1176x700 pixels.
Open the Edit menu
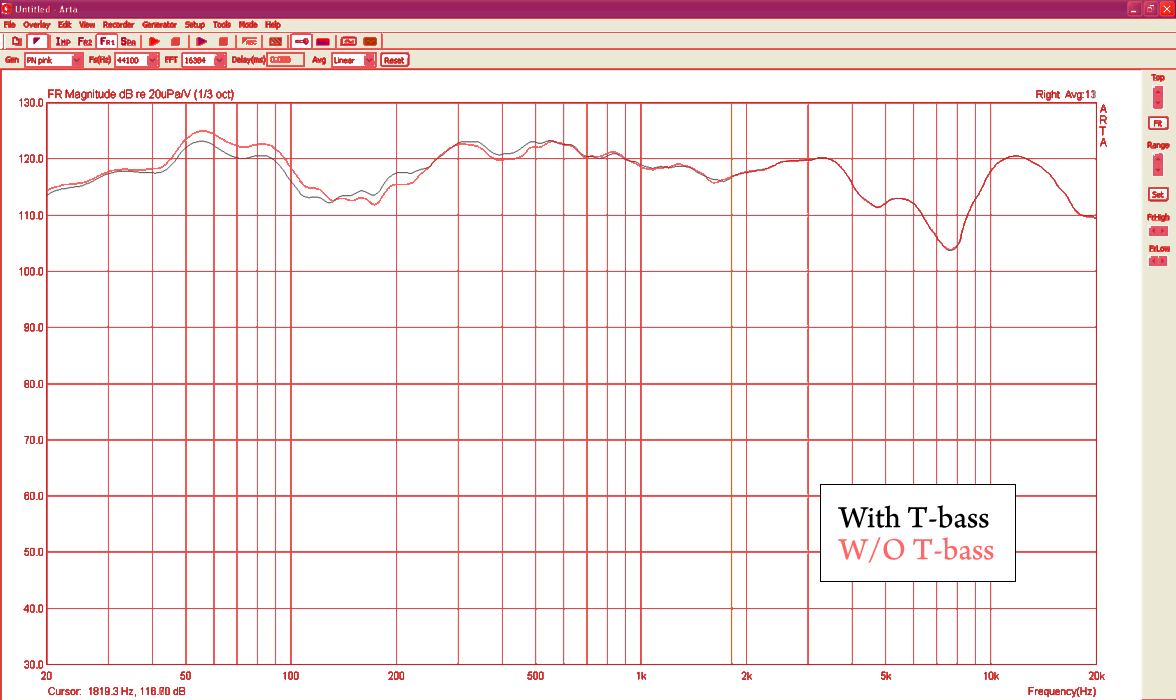pos(64,25)
